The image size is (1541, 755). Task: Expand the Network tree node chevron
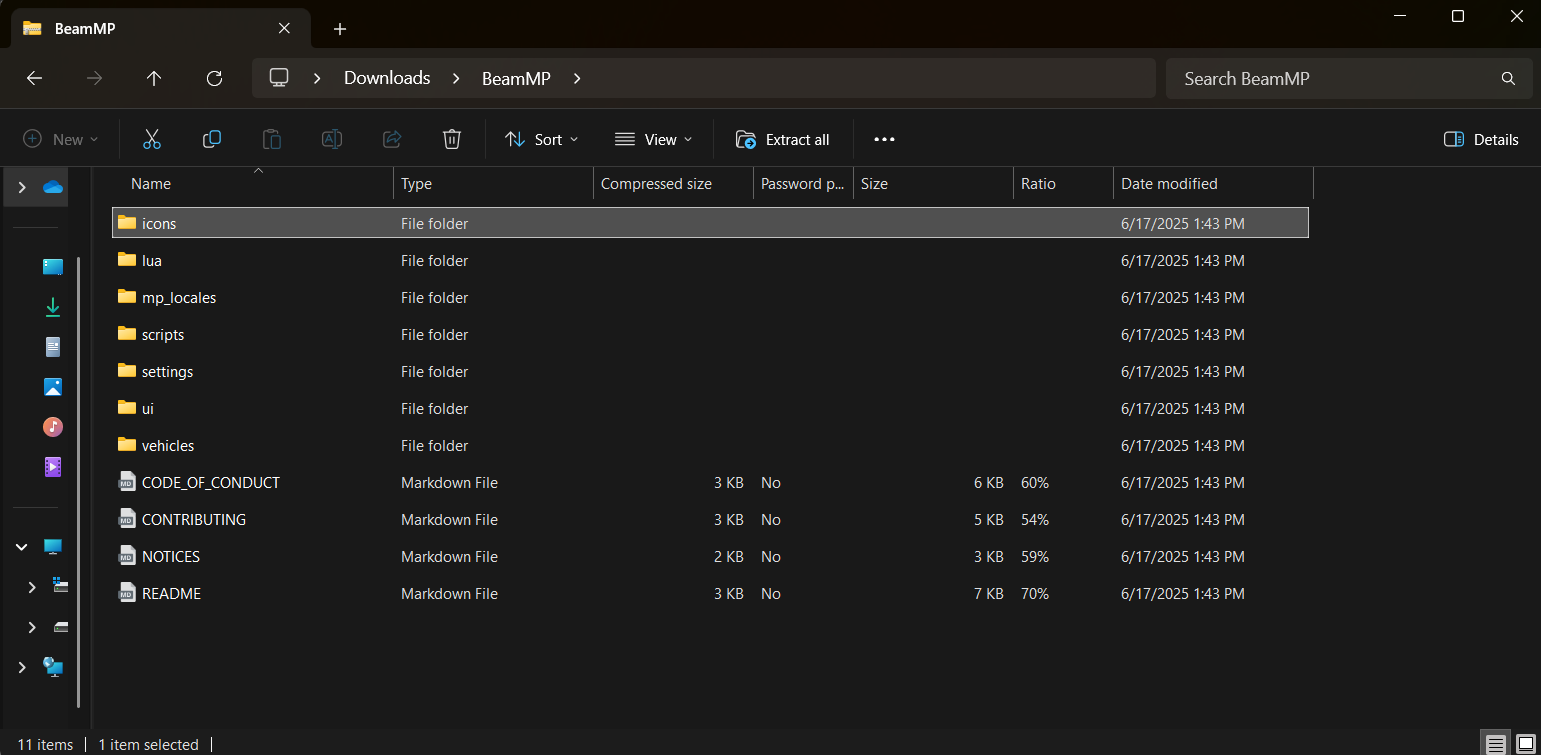(x=22, y=667)
